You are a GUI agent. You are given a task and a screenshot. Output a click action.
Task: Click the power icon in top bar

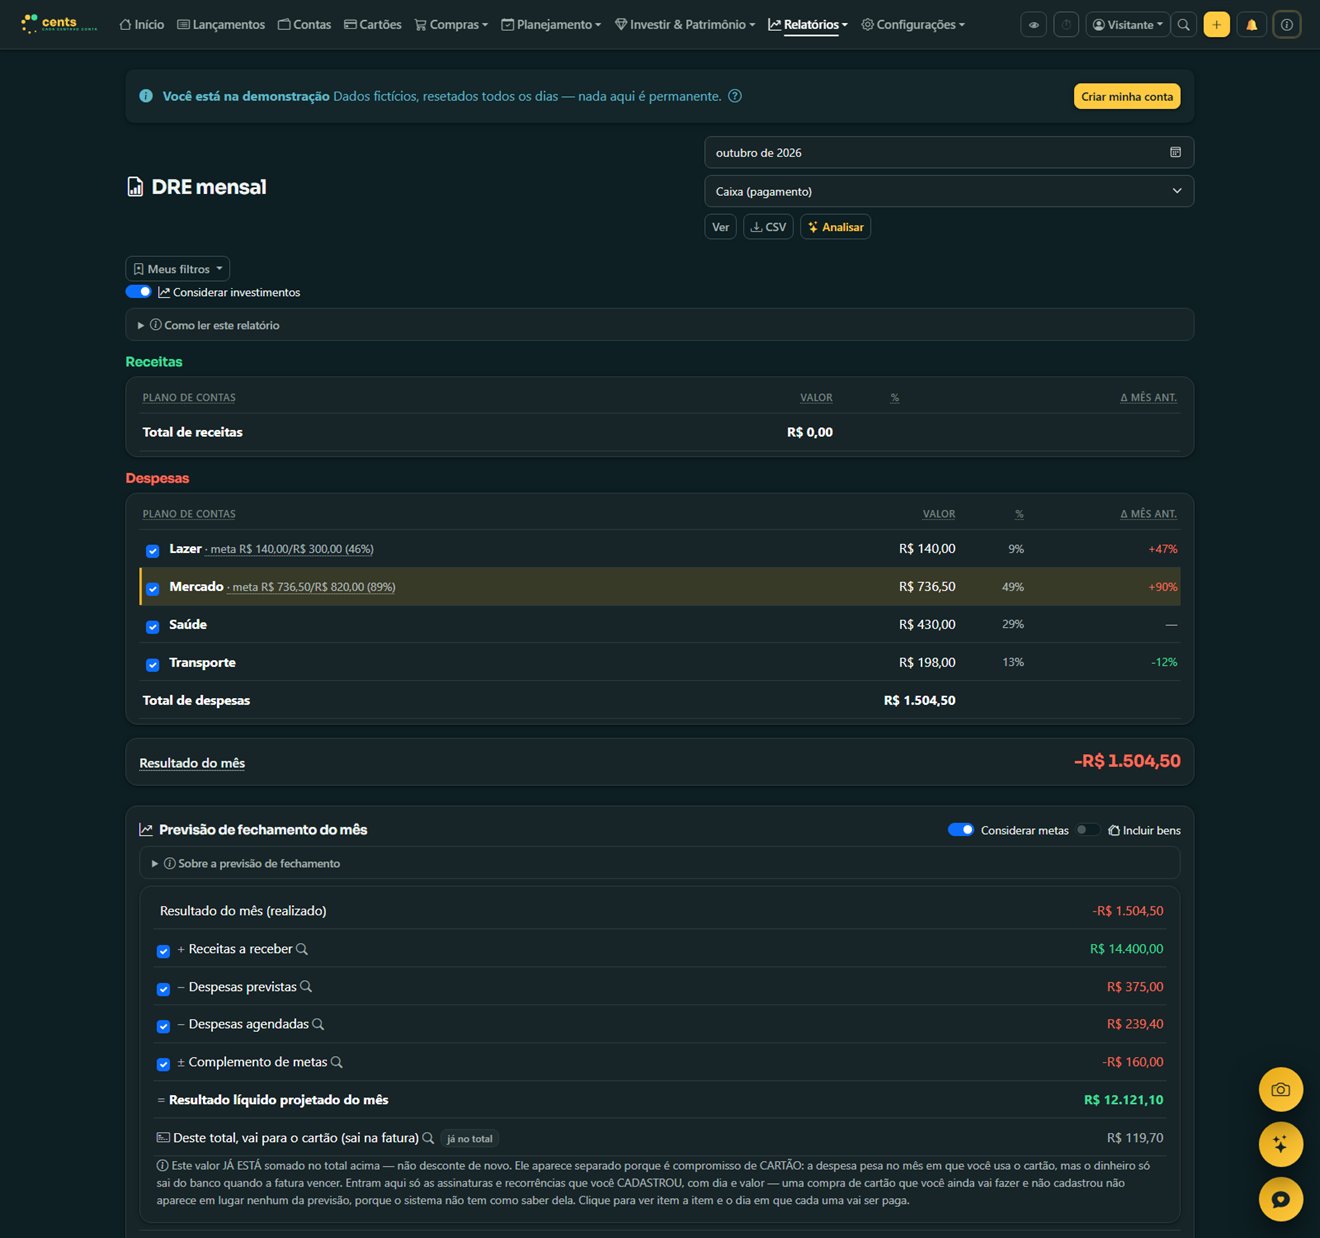click(1067, 25)
